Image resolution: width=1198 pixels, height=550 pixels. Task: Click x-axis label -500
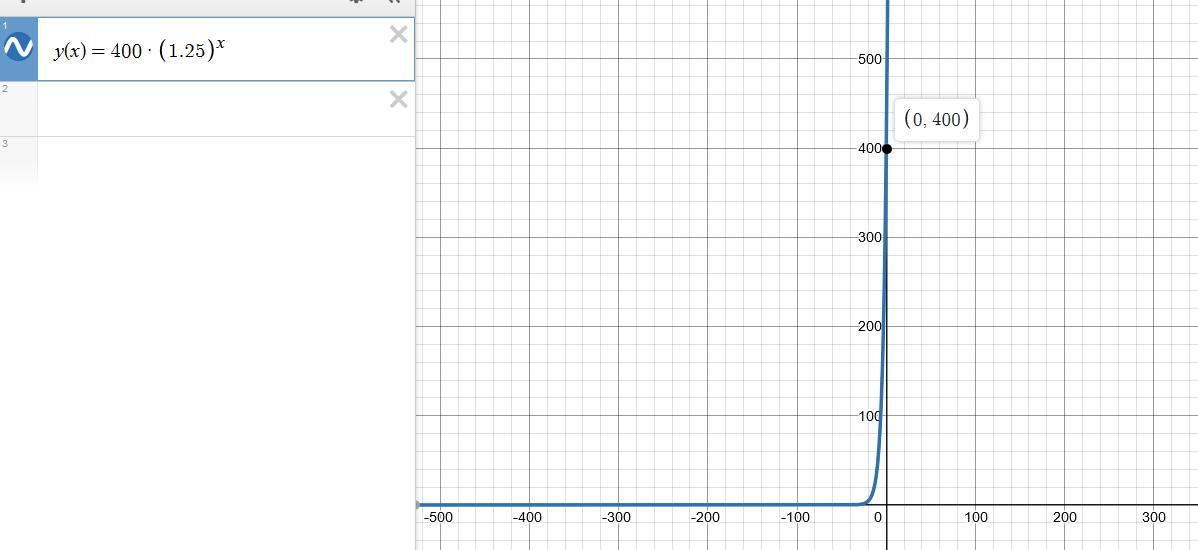click(x=439, y=517)
